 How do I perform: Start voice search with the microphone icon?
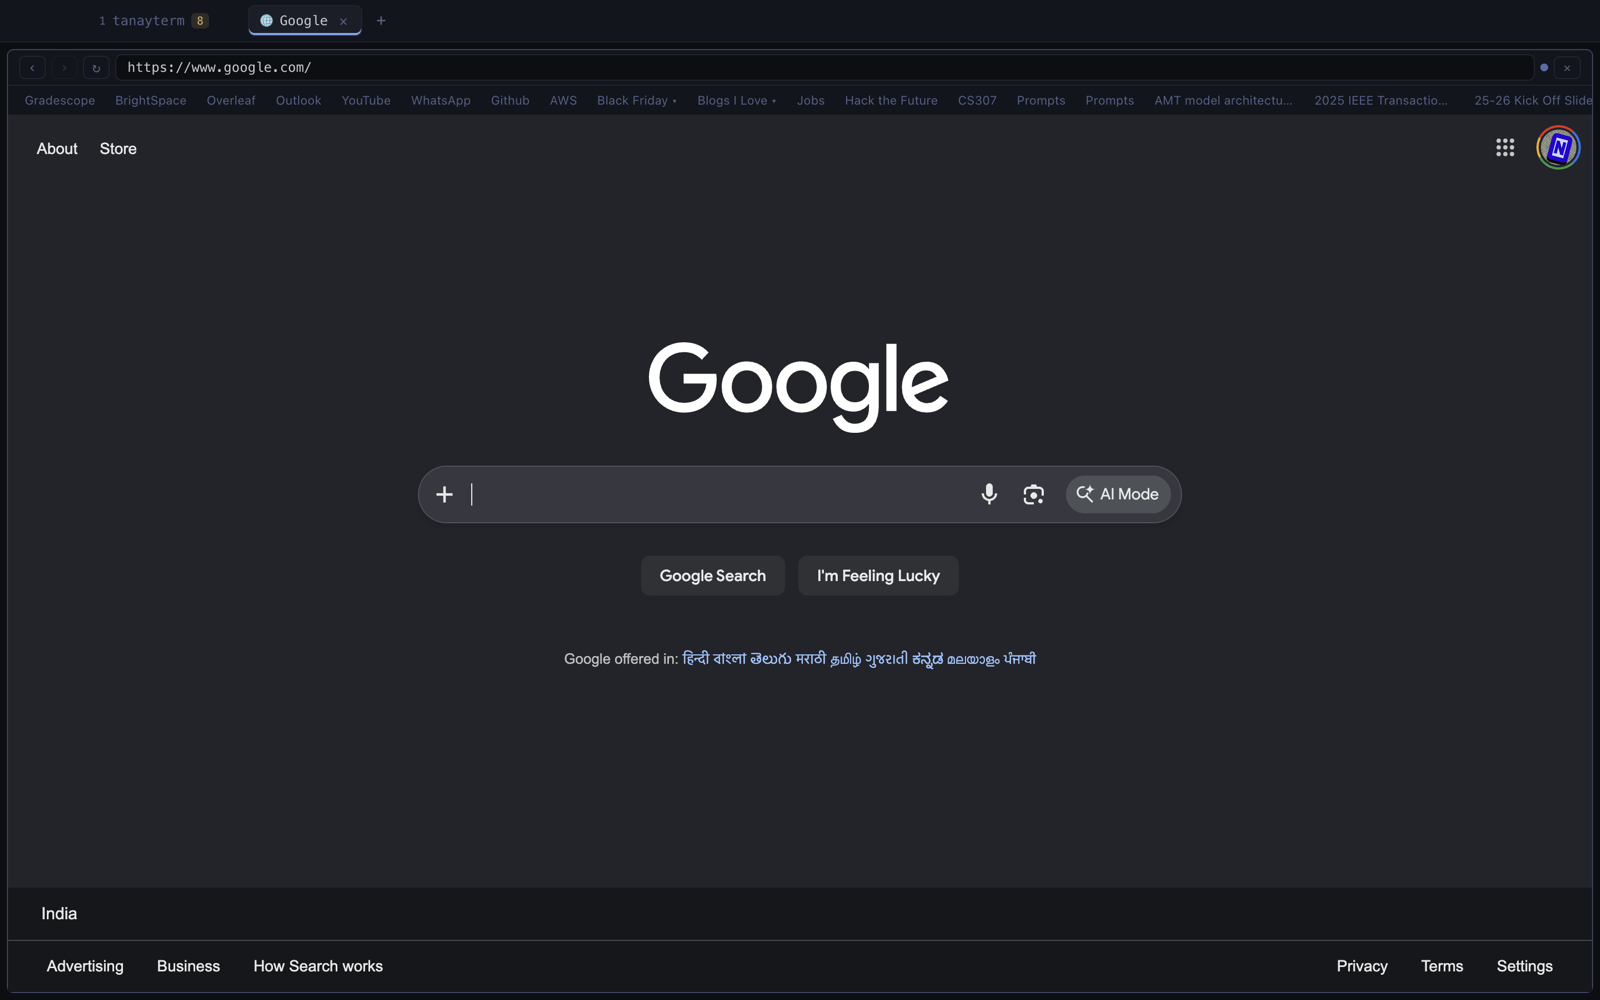point(989,494)
